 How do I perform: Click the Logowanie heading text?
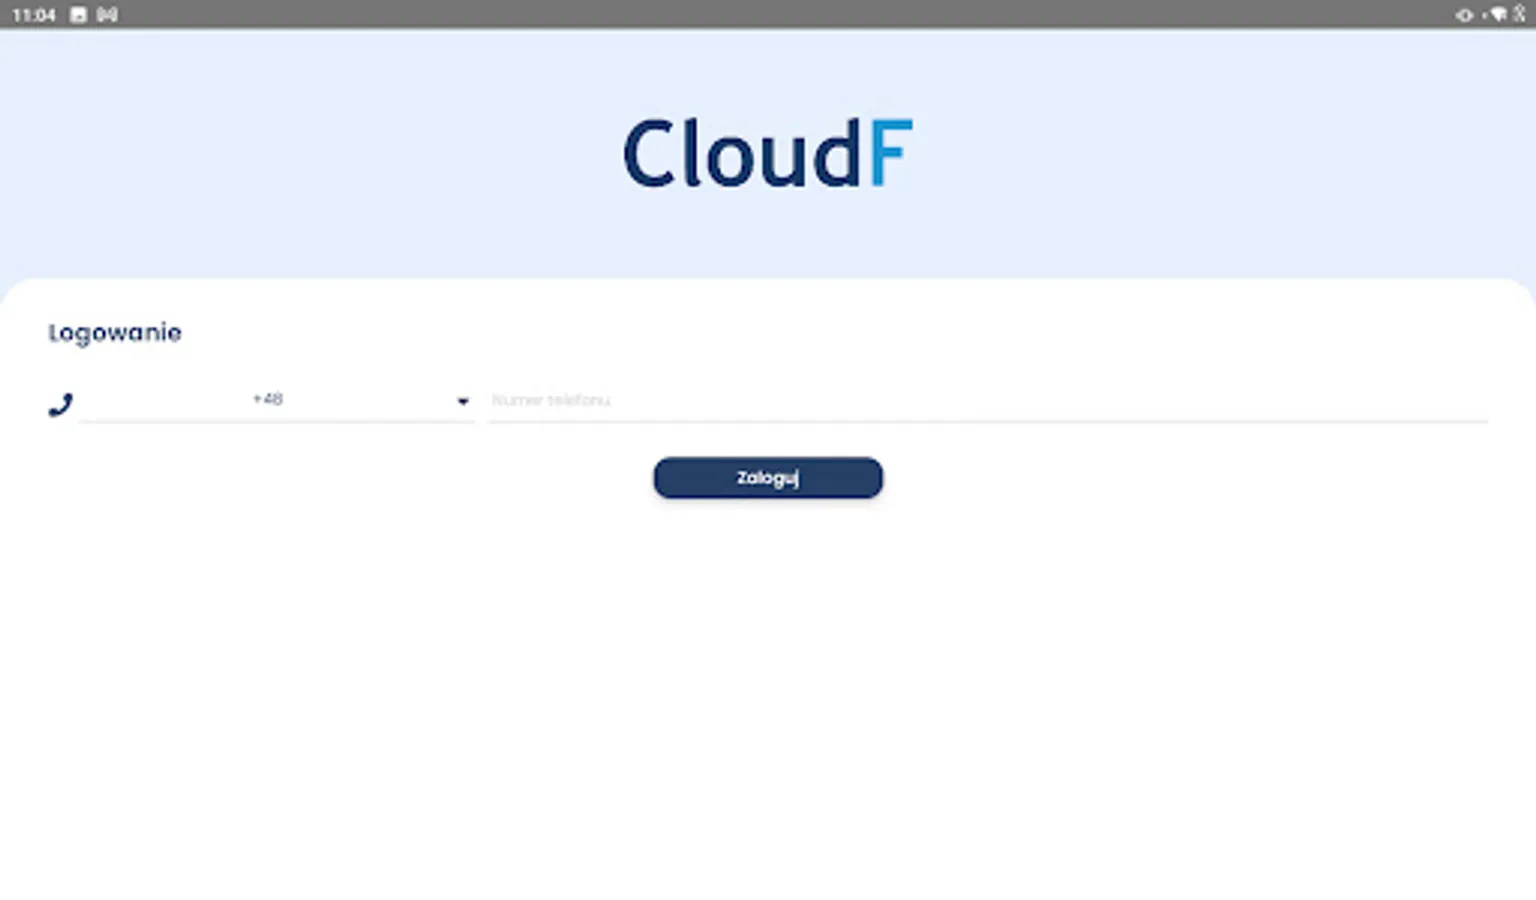click(x=115, y=333)
